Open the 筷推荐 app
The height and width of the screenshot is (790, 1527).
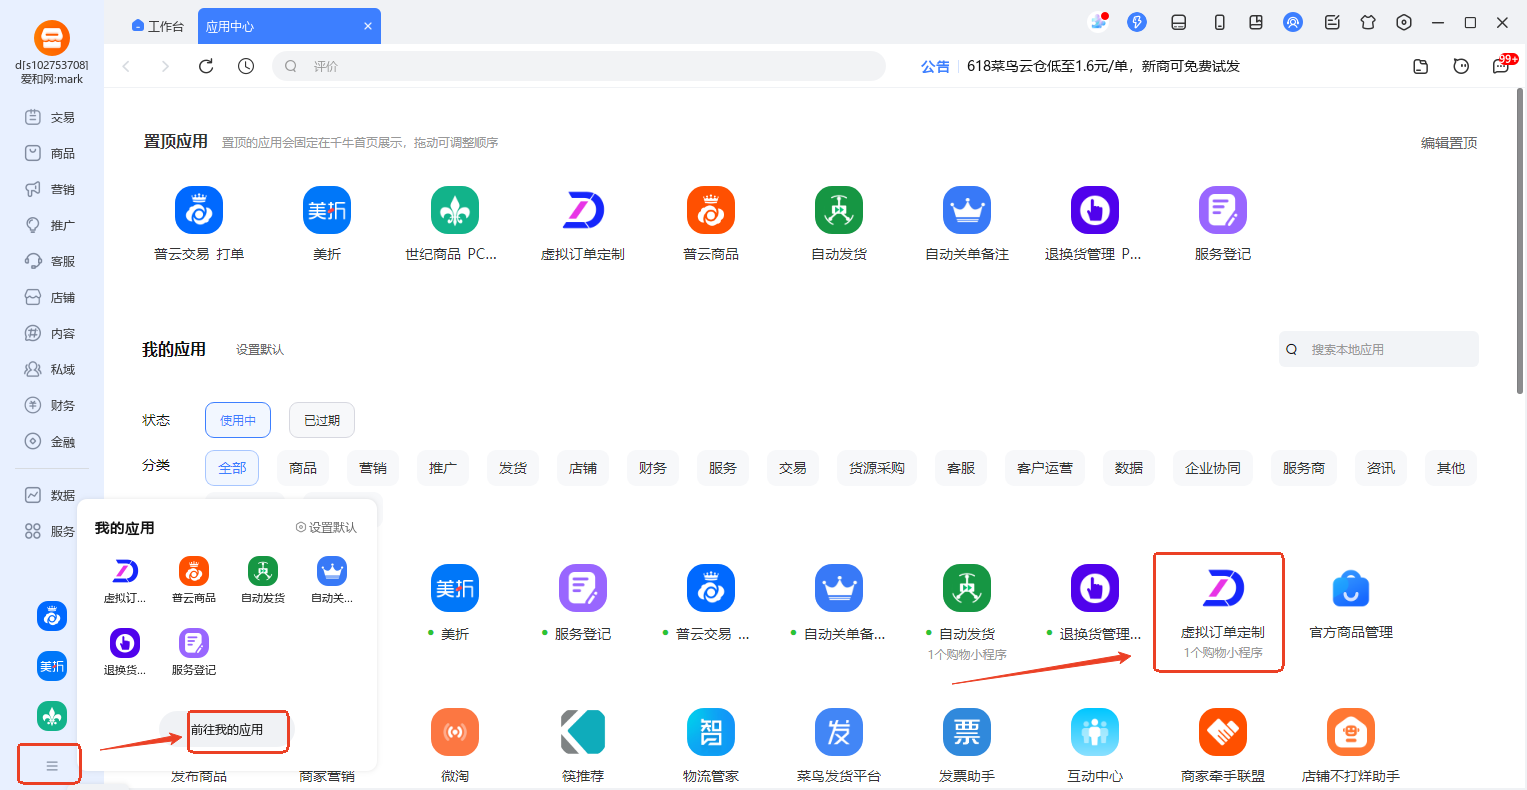coord(583,733)
